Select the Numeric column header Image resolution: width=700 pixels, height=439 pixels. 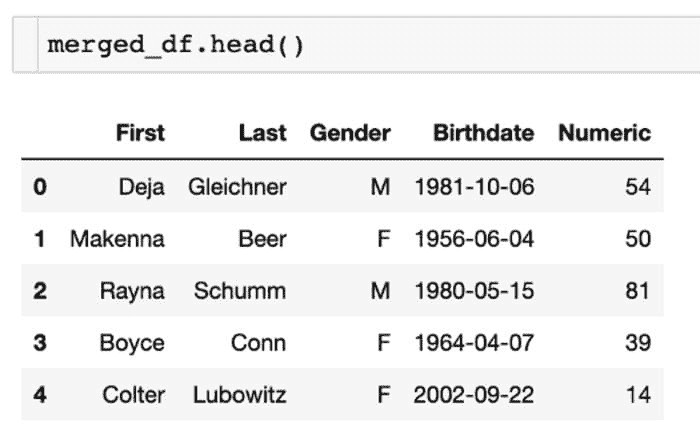coord(604,133)
